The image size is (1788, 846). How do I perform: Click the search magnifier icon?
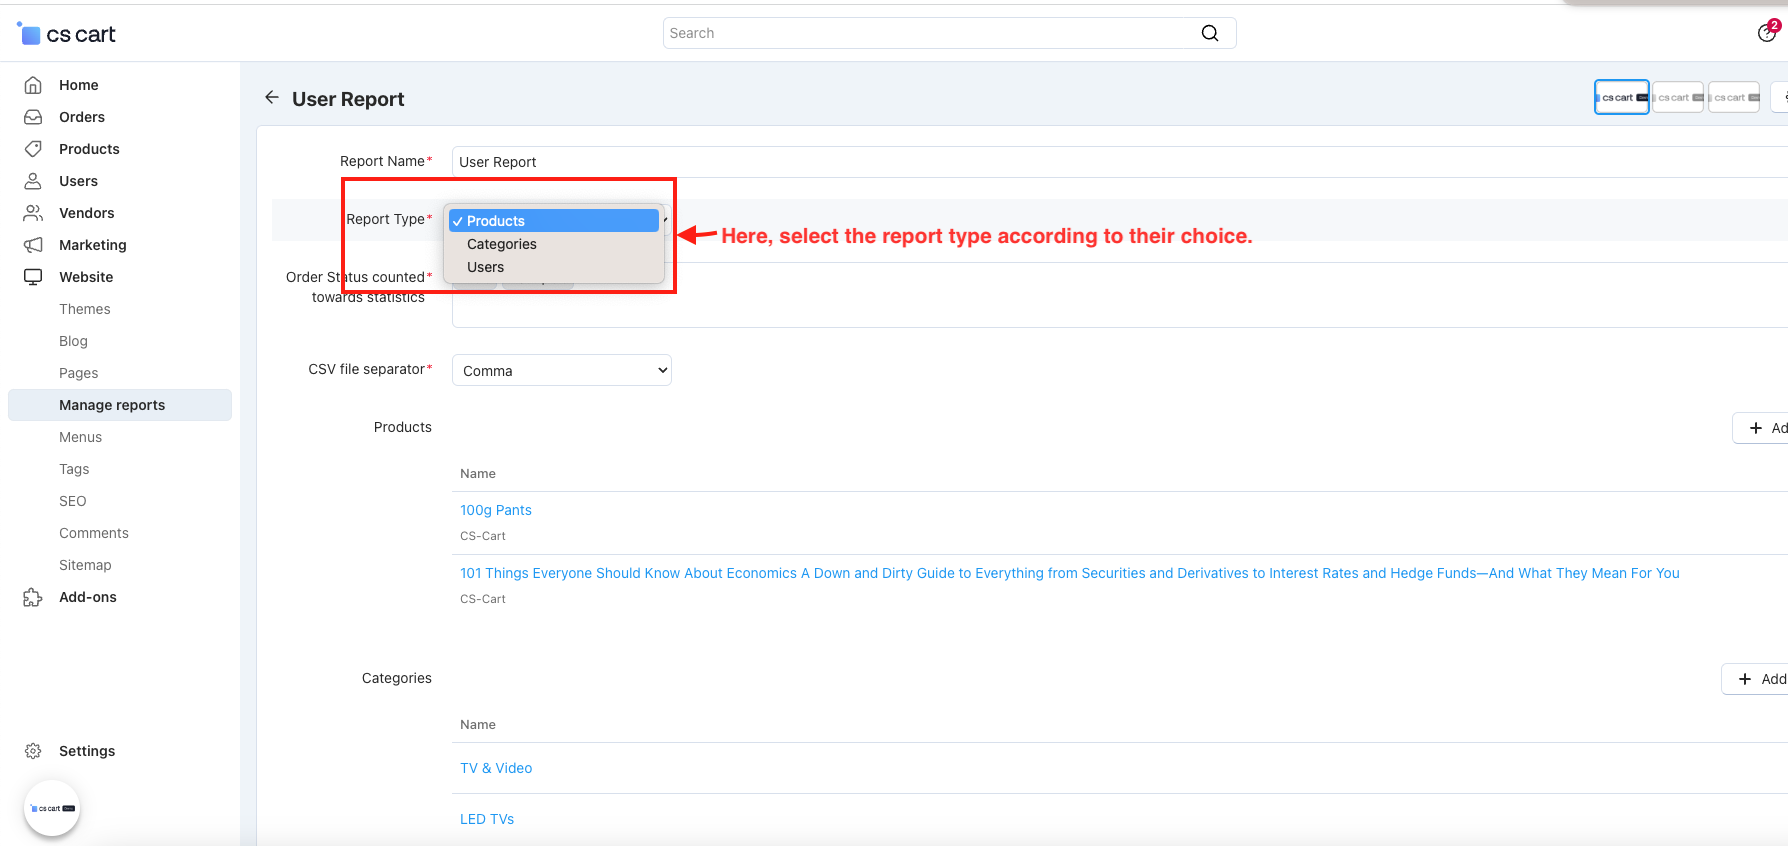[x=1209, y=33]
